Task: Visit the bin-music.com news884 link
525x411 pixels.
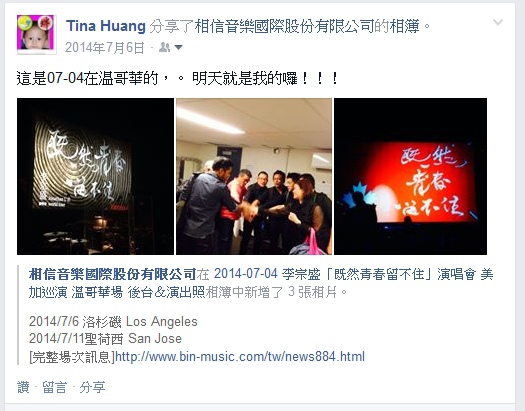Action: [240, 356]
